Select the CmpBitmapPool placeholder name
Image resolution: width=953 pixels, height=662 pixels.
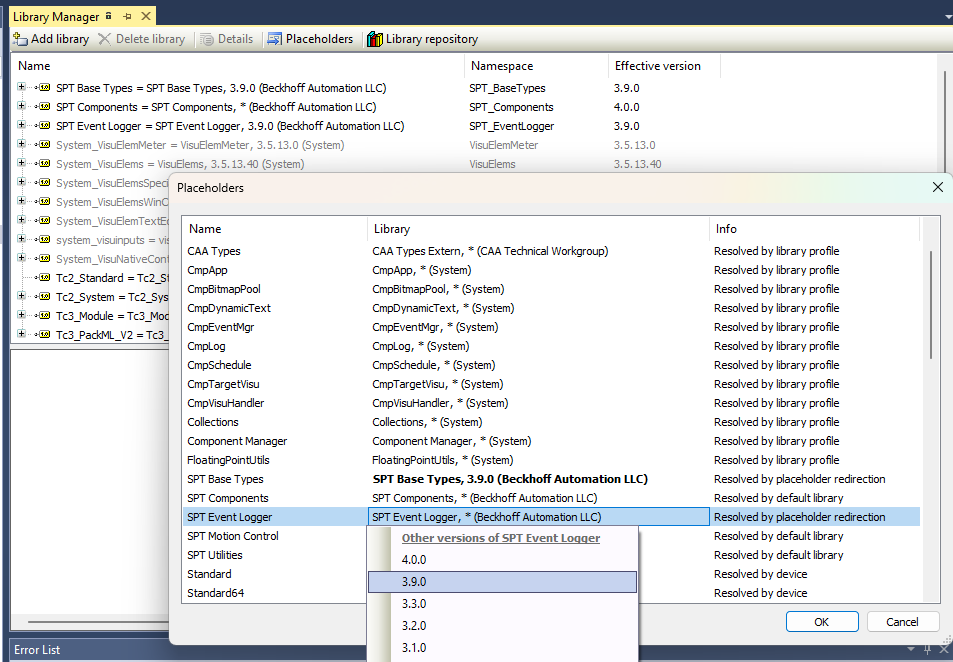click(x=224, y=289)
